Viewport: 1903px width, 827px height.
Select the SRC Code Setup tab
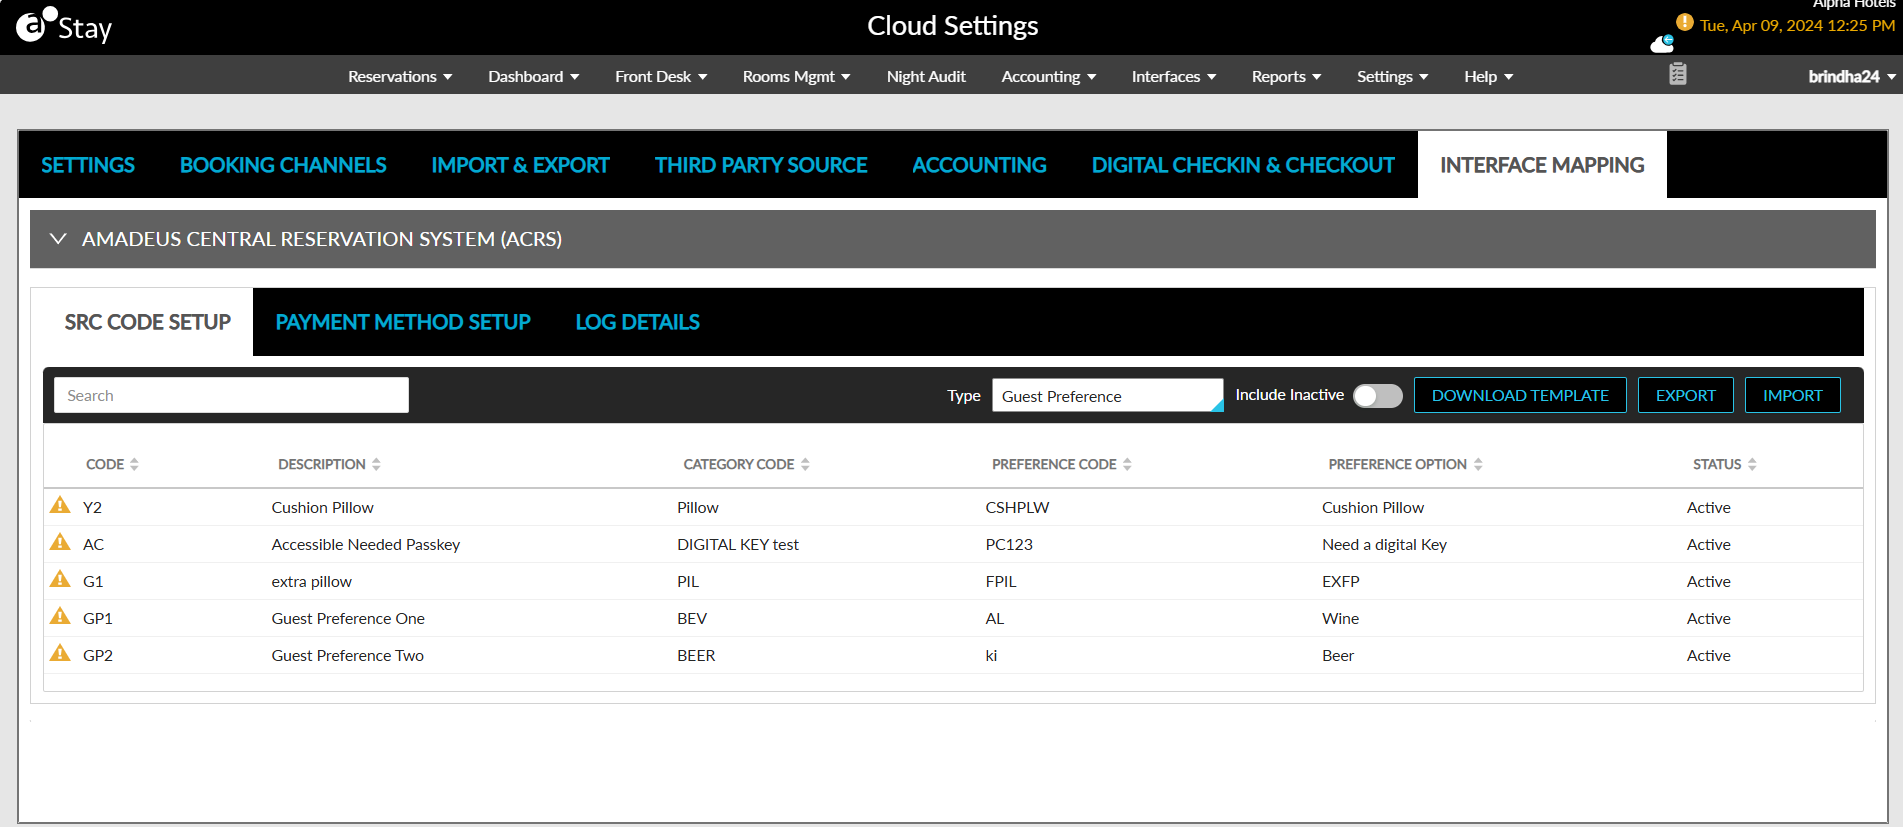148,322
